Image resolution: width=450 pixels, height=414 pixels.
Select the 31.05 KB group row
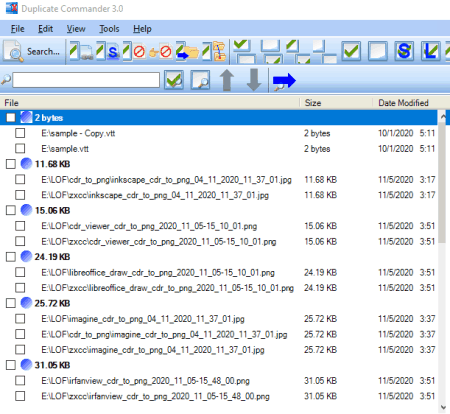tap(218, 365)
